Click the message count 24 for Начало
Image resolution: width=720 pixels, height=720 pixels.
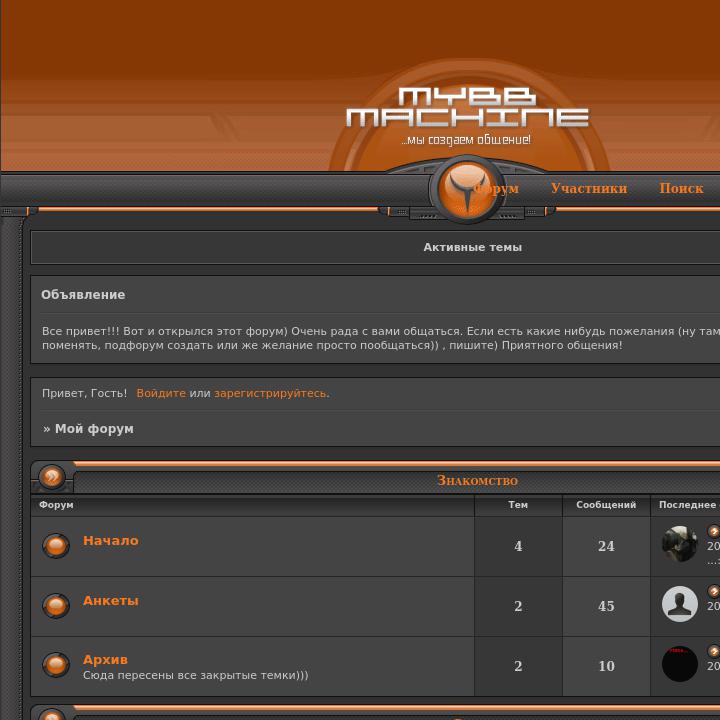click(x=606, y=546)
